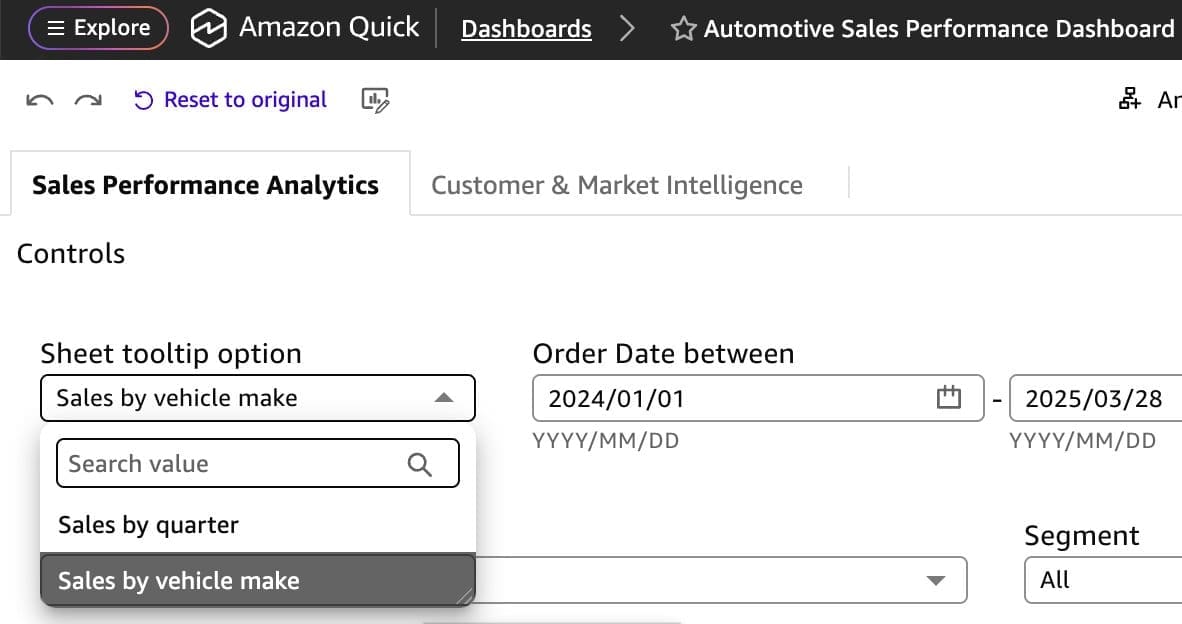Click the hierarchy icon at top right

point(1130,100)
